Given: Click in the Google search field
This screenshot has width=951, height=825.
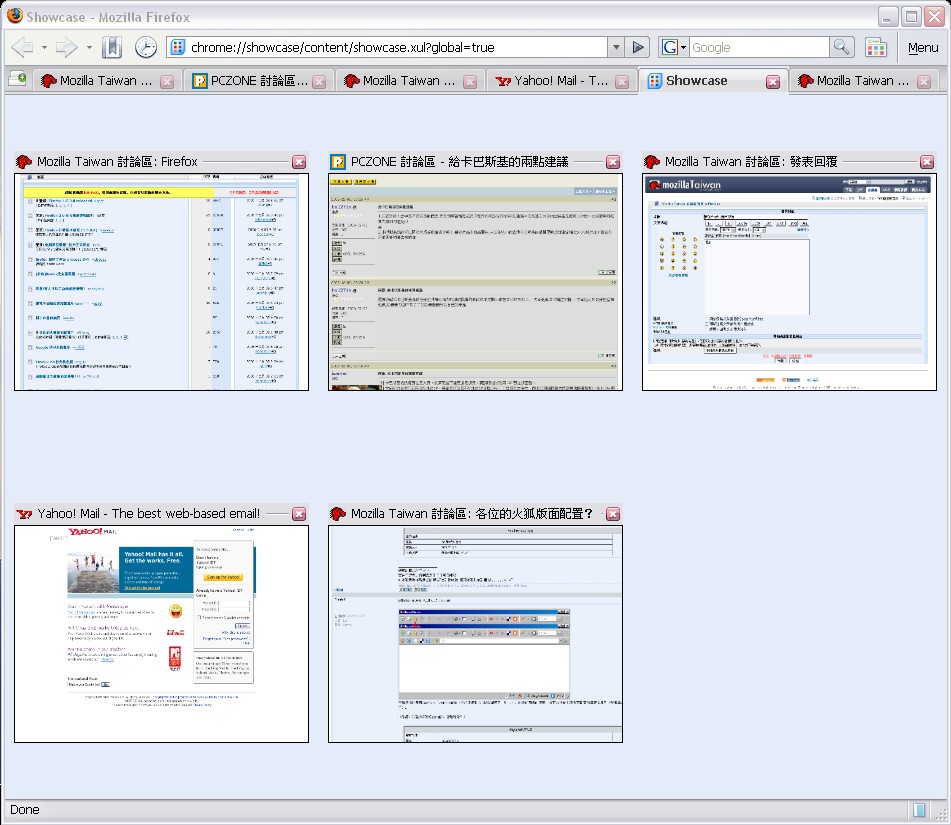Looking at the screenshot, I should (758, 47).
